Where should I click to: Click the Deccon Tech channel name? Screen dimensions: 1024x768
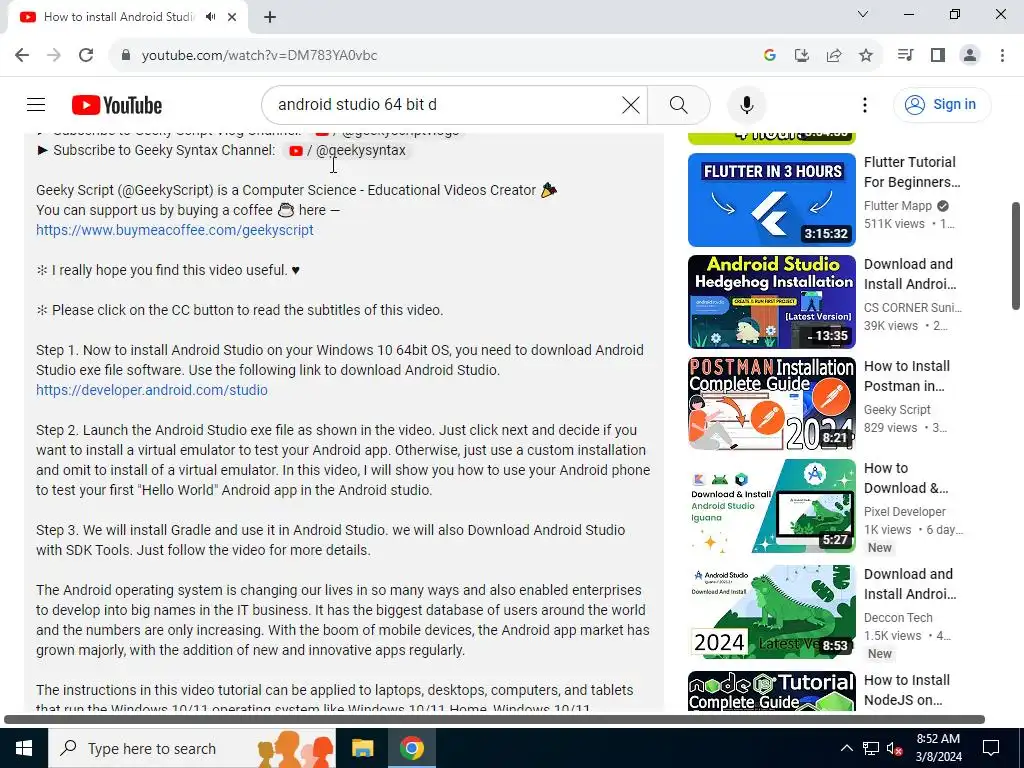point(898,617)
